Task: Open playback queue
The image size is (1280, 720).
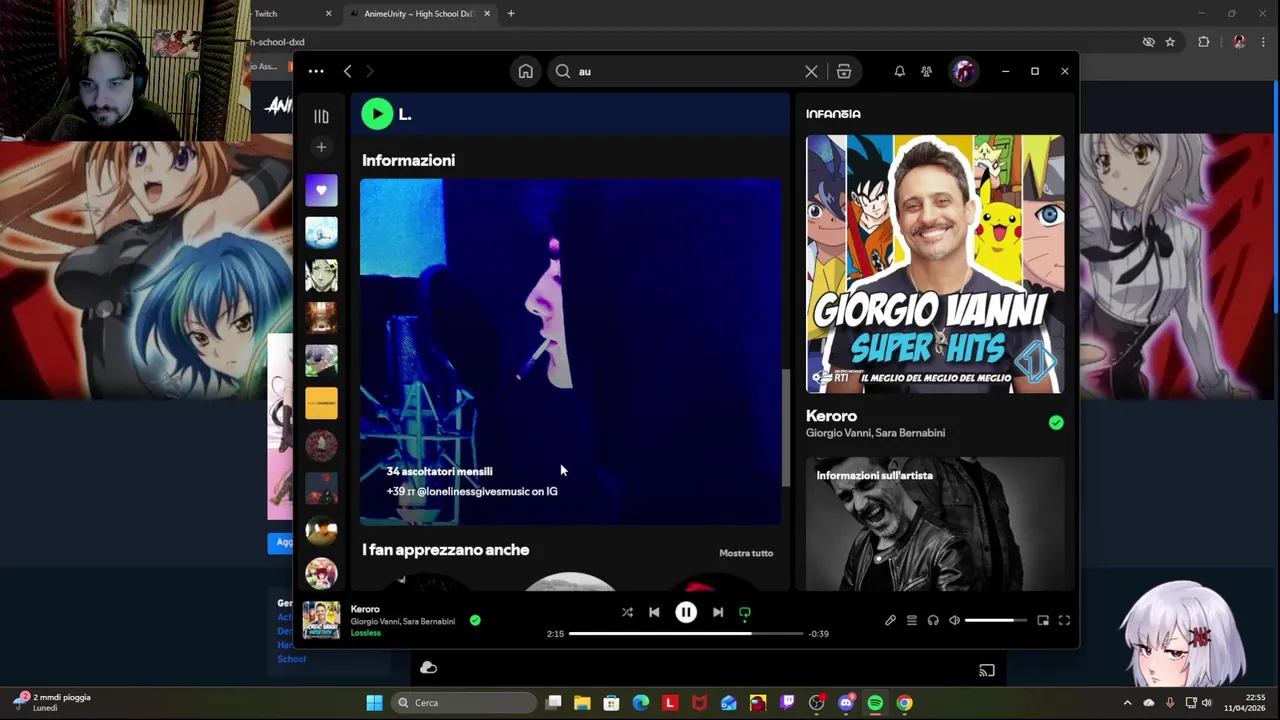Action: [912, 620]
